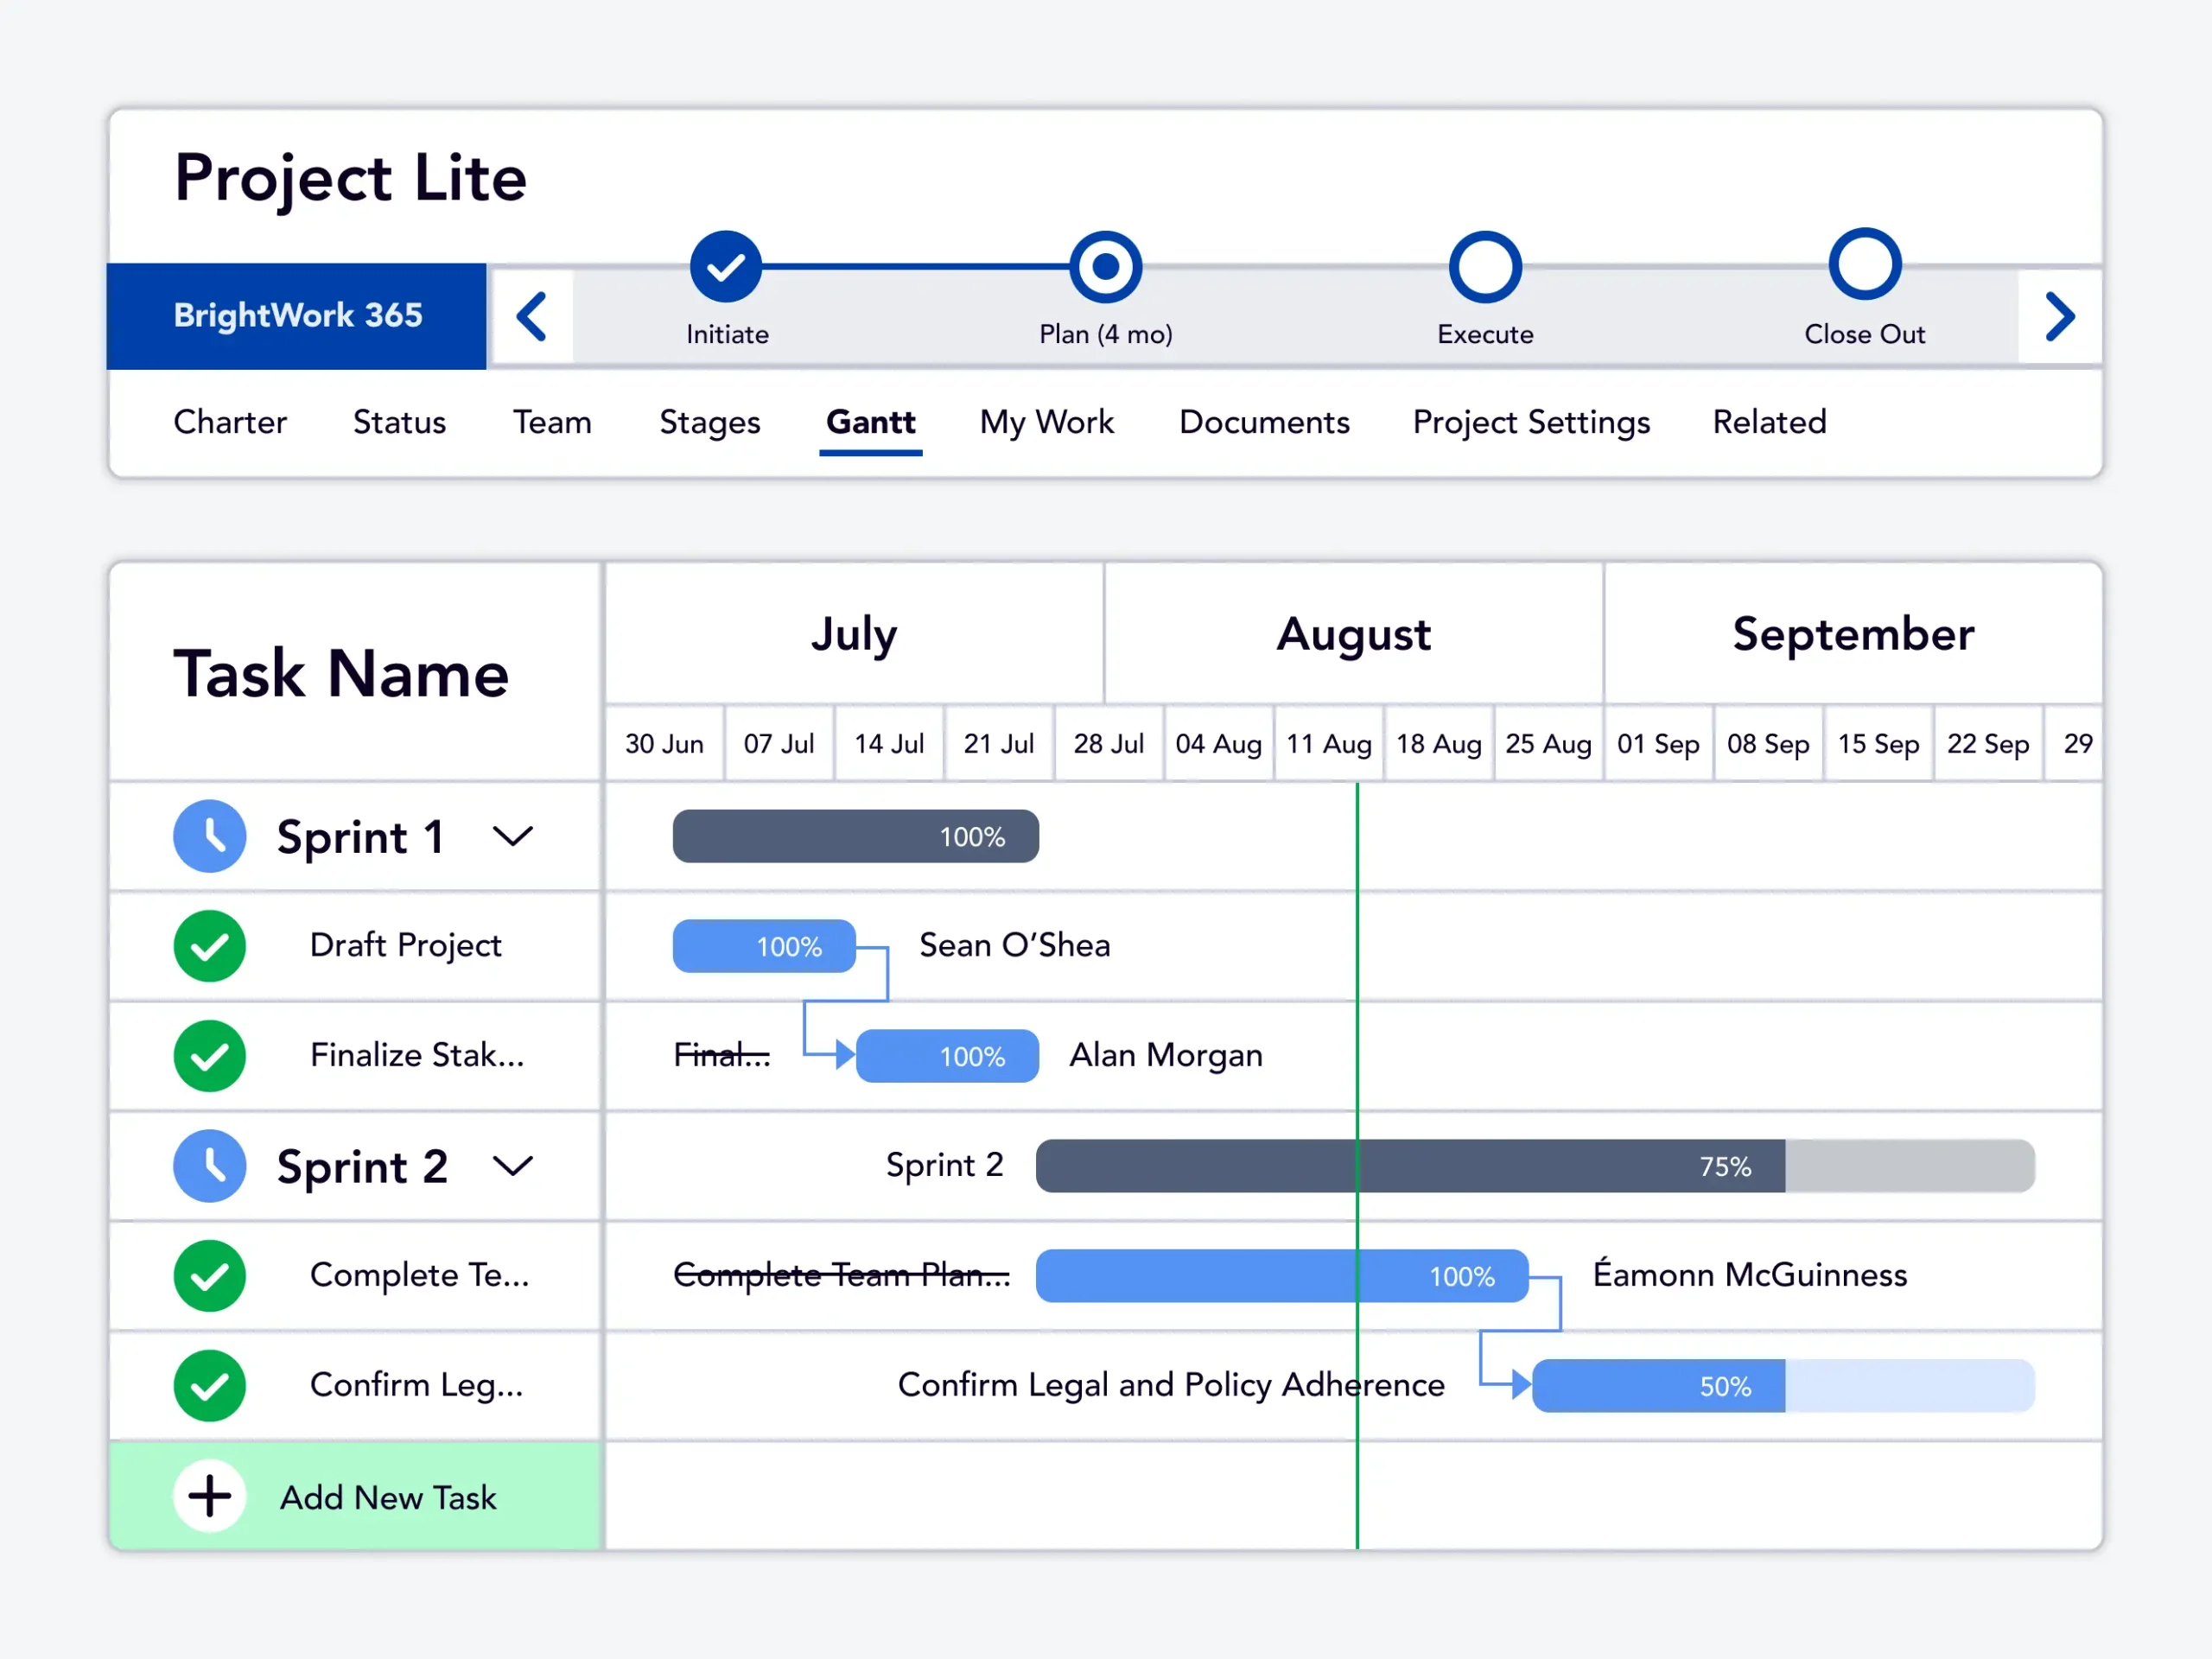Click dependency arrow into Finalize Stakeholder bar
The width and height of the screenshot is (2212, 1659).
pyautogui.click(x=843, y=1054)
